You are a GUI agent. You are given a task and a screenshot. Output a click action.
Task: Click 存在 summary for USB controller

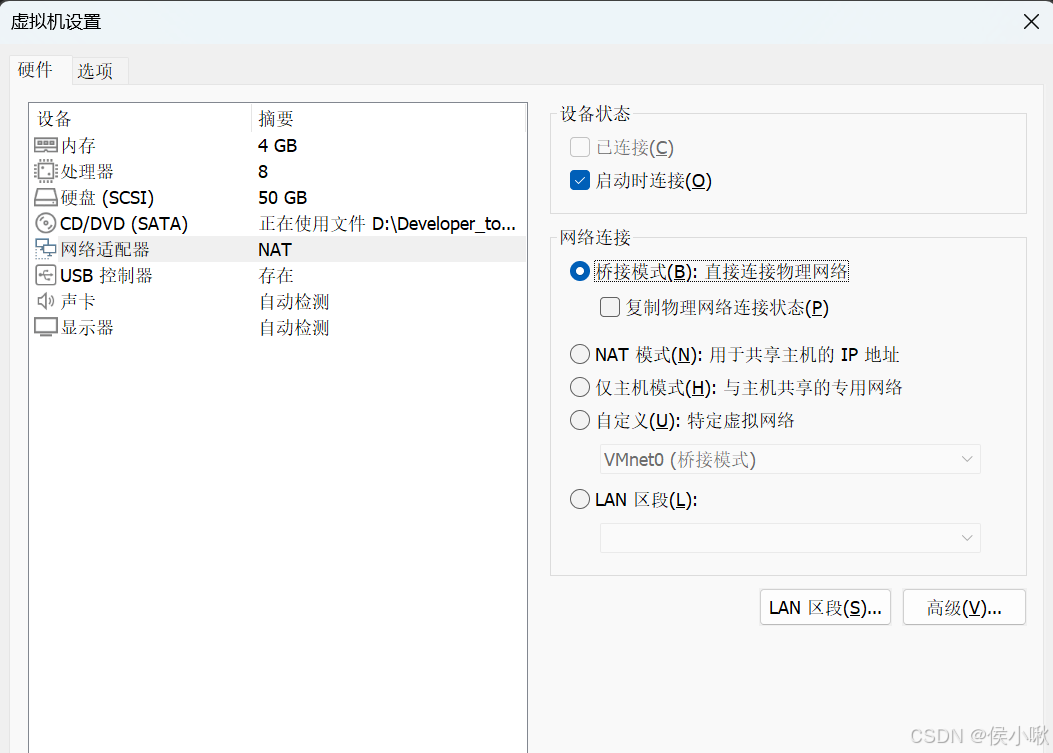276,275
